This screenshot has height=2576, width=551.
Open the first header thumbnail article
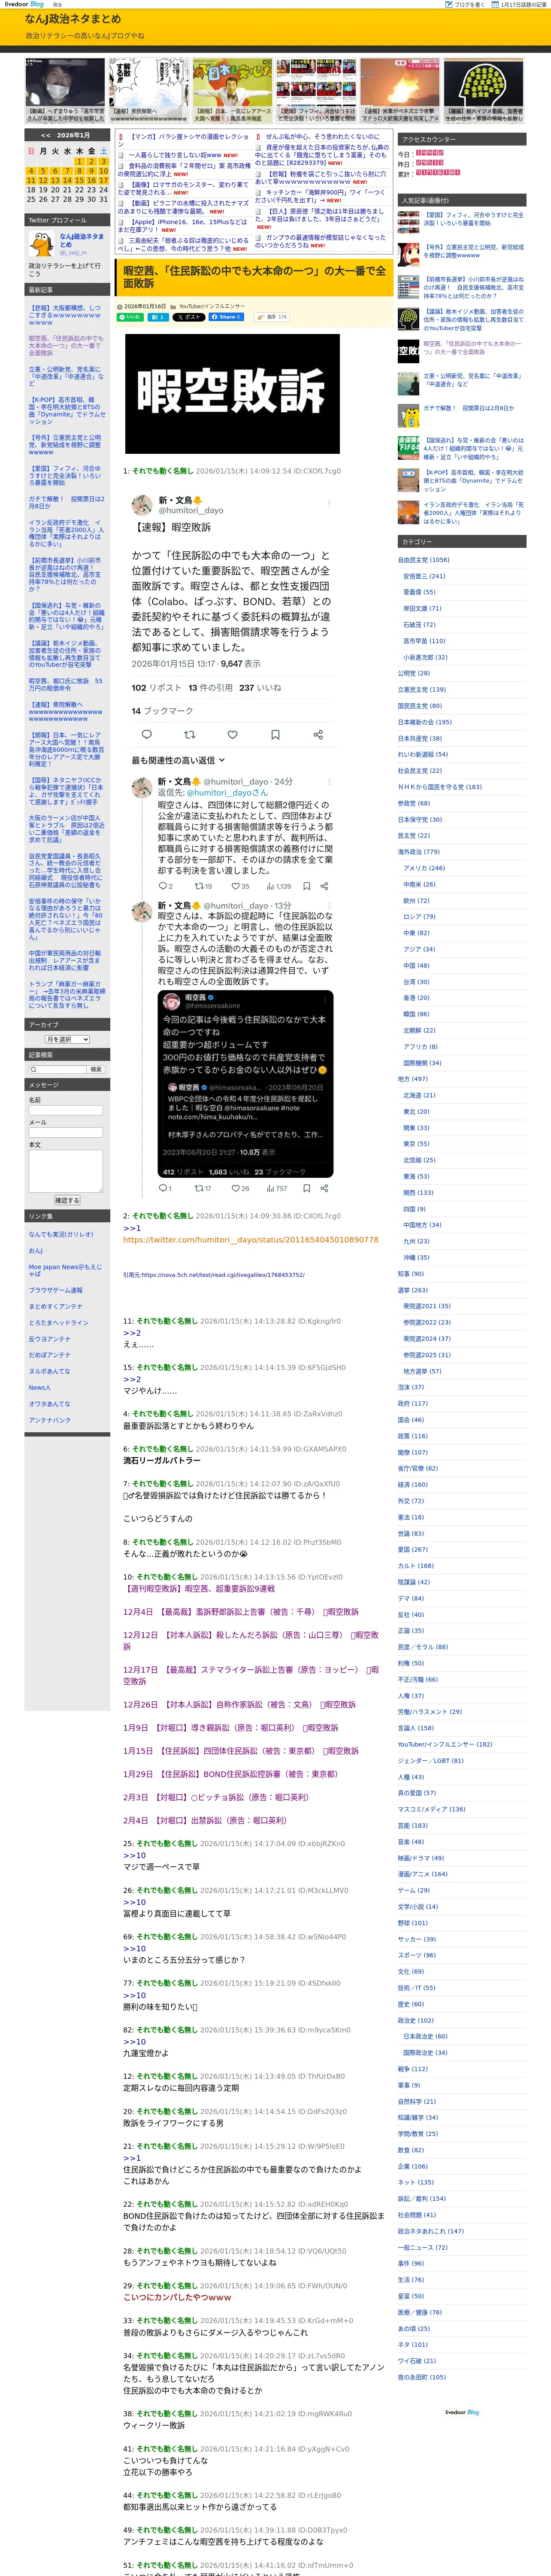pos(65,90)
